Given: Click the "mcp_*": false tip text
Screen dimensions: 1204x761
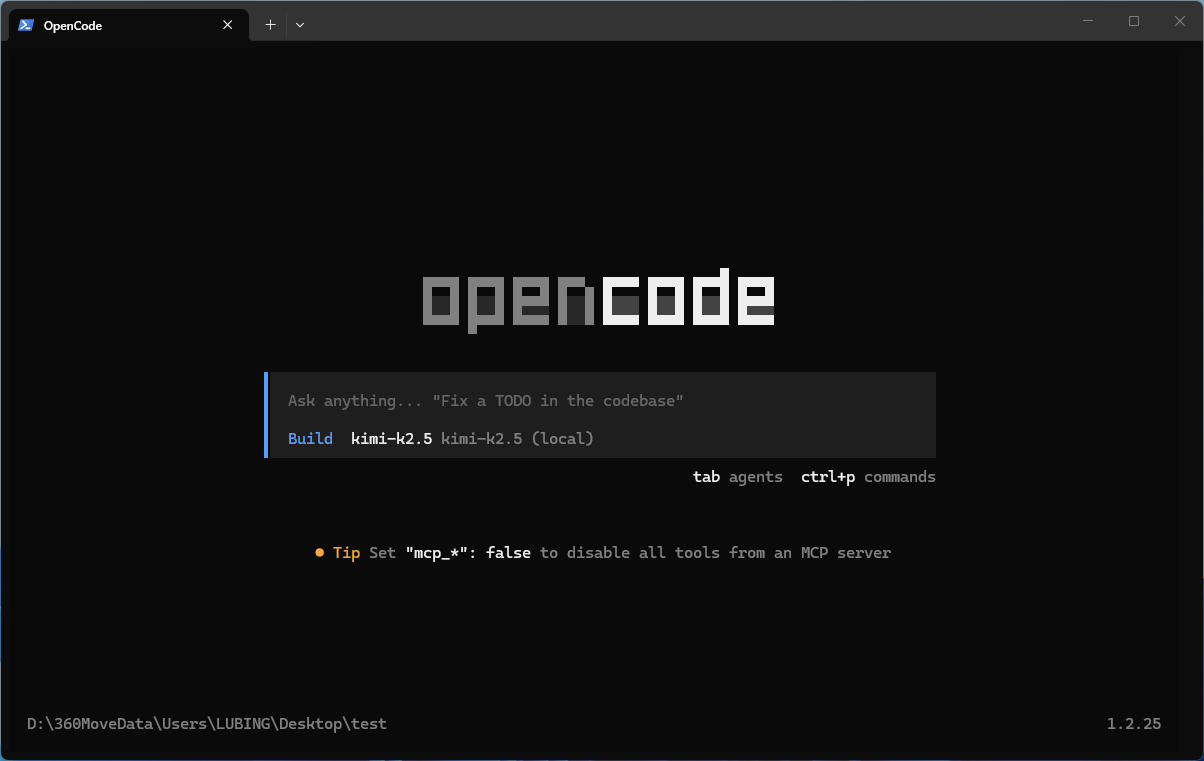Looking at the screenshot, I should tap(468, 552).
